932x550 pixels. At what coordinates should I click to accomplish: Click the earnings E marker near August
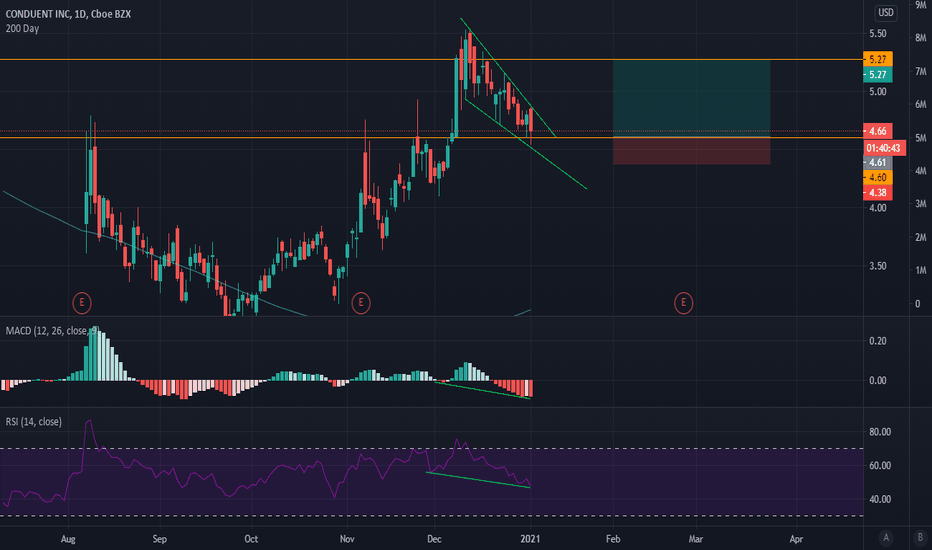click(x=82, y=303)
